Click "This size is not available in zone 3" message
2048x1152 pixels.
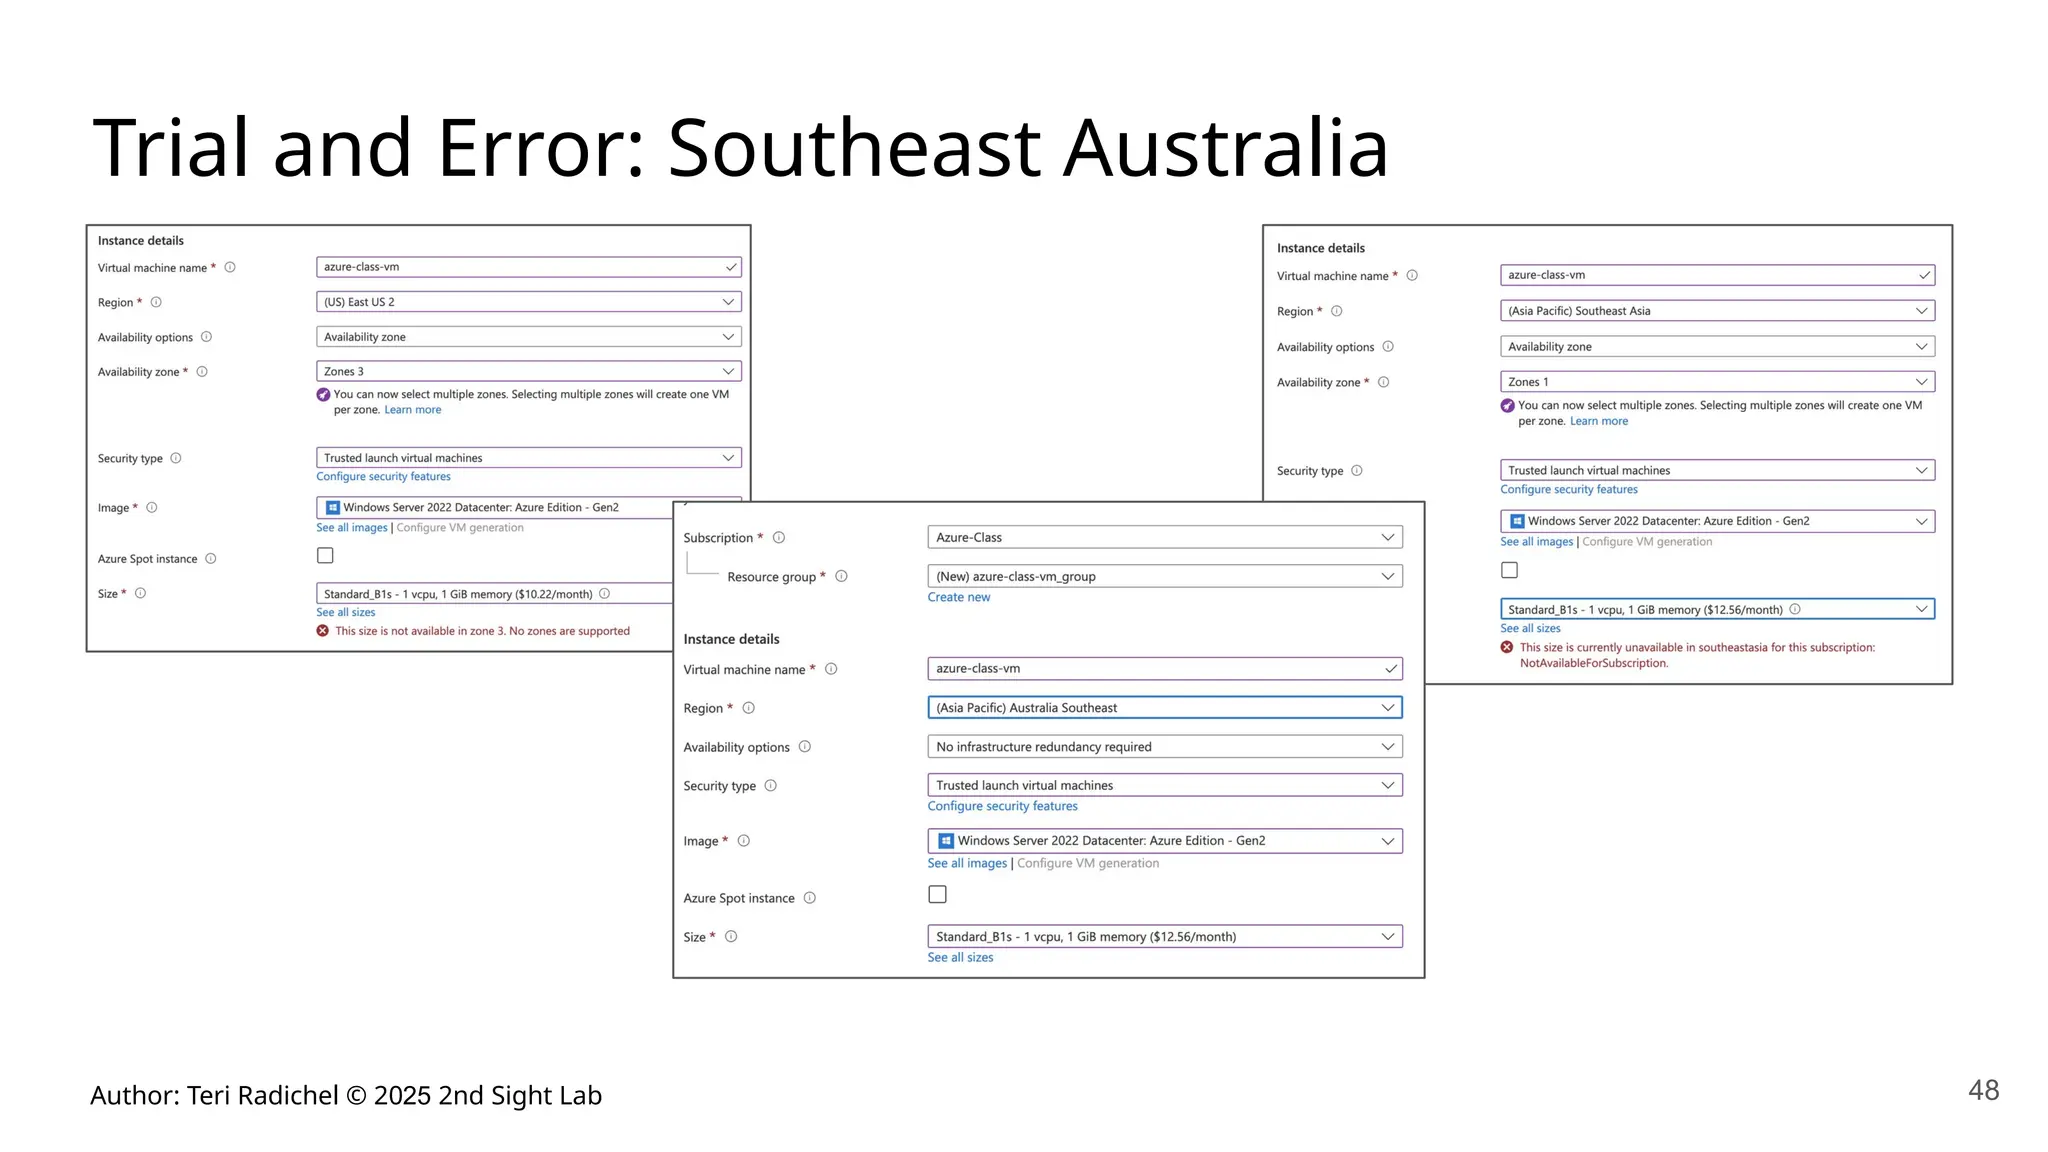tap(482, 631)
